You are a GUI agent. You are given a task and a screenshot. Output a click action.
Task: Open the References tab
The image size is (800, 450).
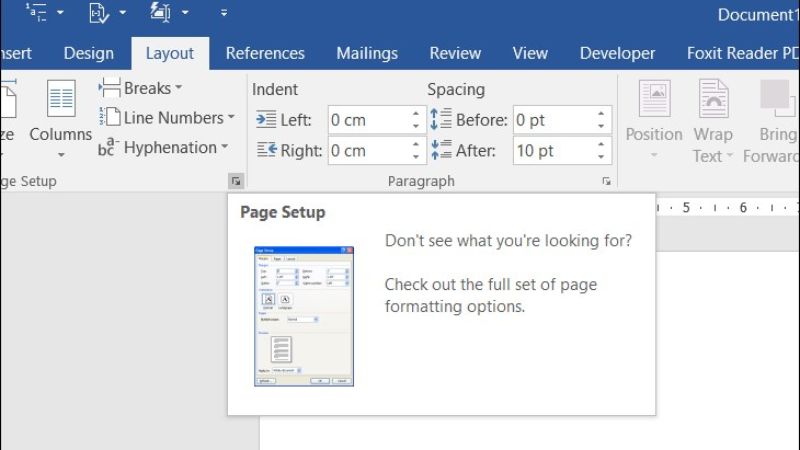[x=265, y=53]
